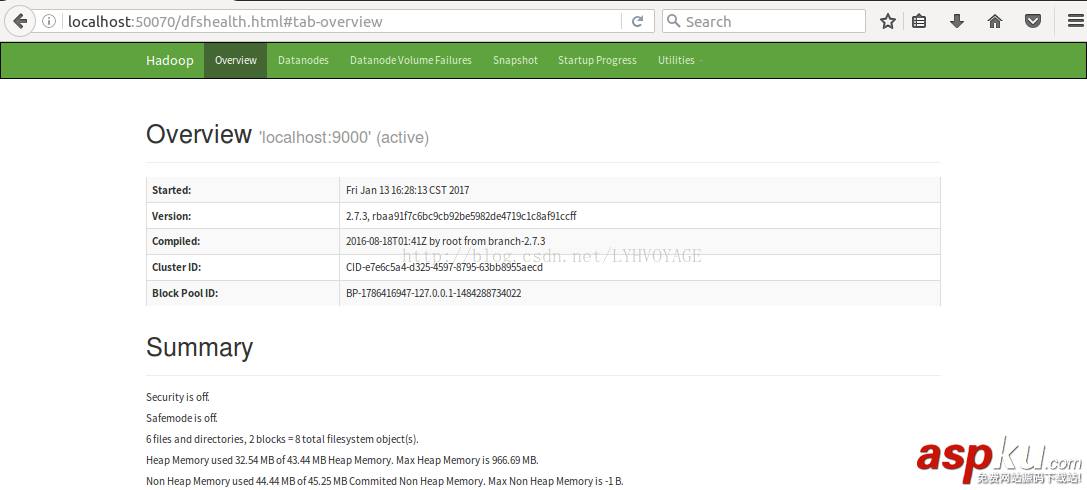Reload the page with the refresh icon
The width and height of the screenshot is (1087, 490).
tap(638, 21)
